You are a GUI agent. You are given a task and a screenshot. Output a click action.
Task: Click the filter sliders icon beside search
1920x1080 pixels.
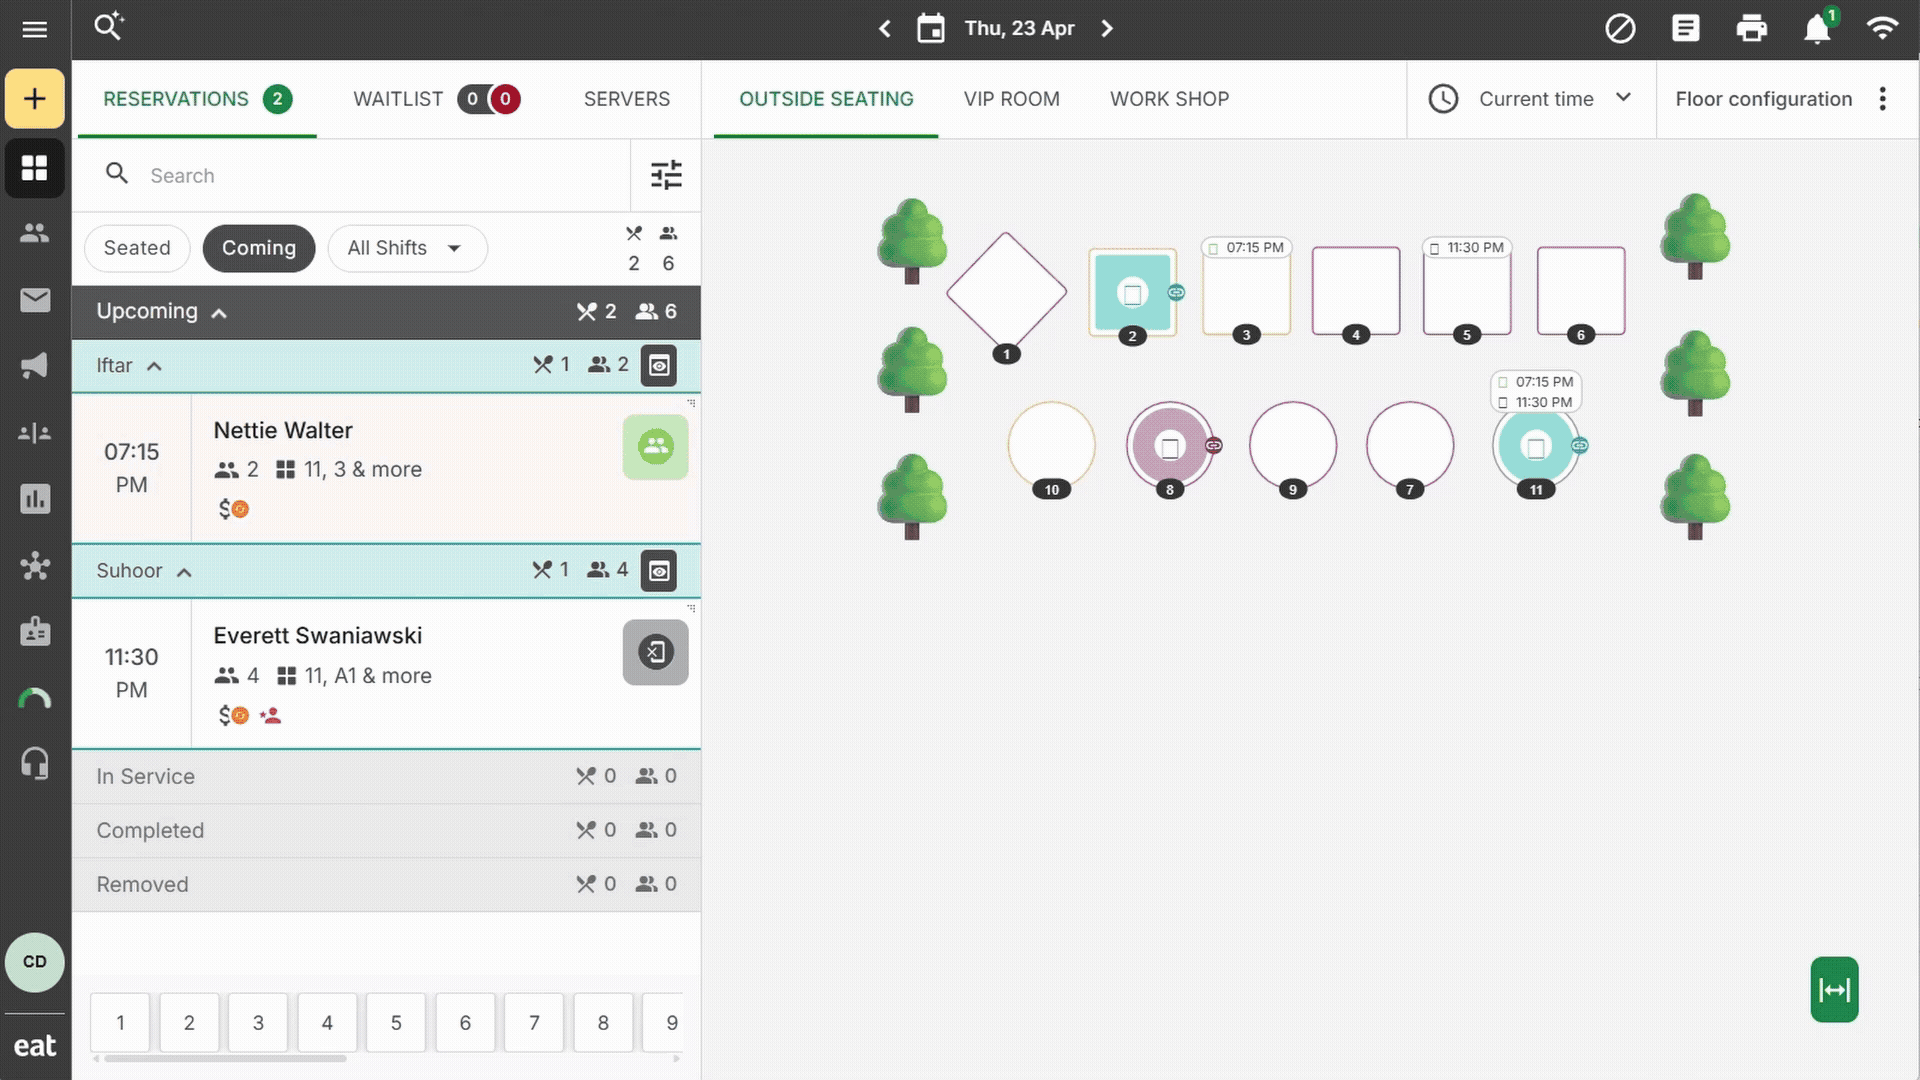[666, 175]
